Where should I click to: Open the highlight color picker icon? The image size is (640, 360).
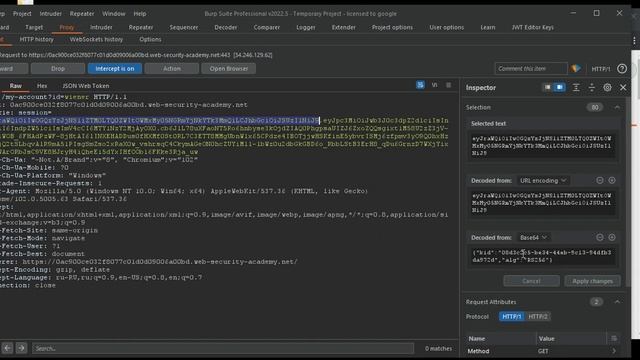coord(576,69)
